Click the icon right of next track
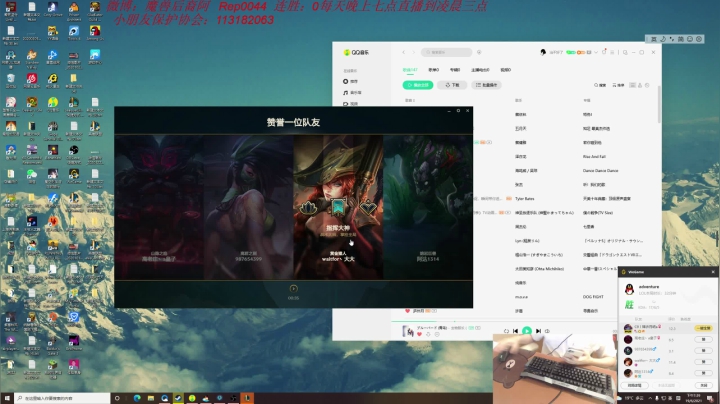 click(547, 331)
